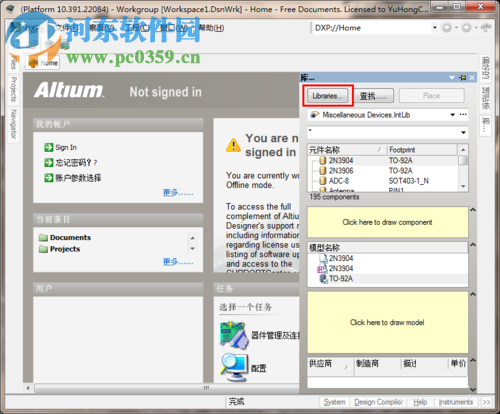
Task: Click 更多 link under 当前条目
Action: 178,262
